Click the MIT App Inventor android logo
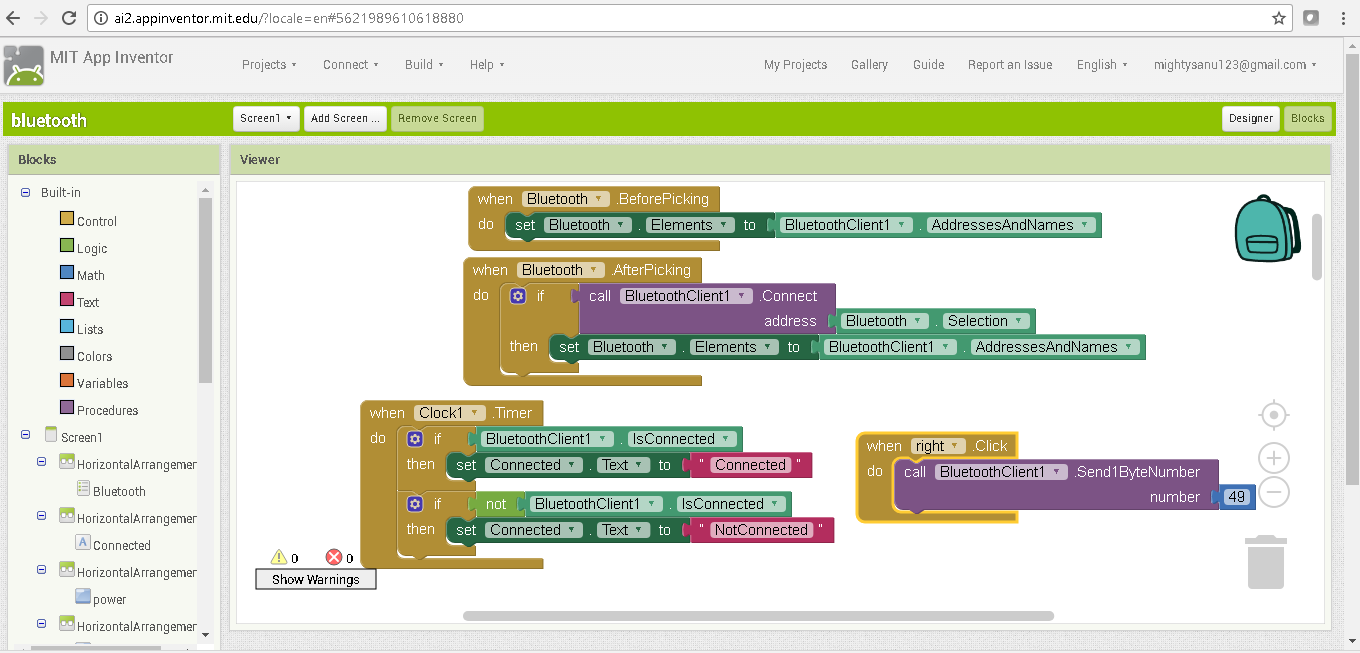Image resolution: width=1360 pixels, height=653 pixels. (24, 65)
